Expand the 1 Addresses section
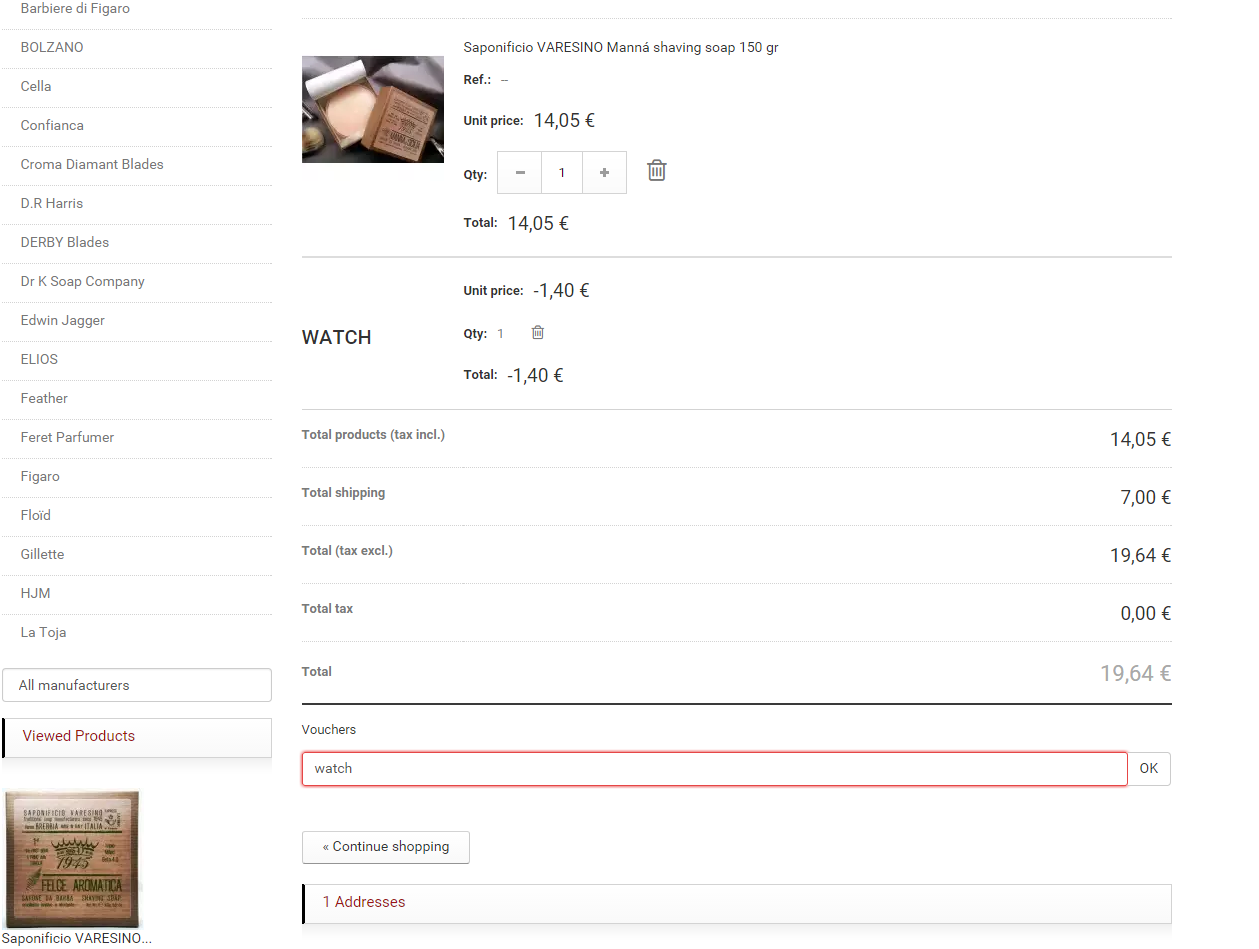 (737, 903)
